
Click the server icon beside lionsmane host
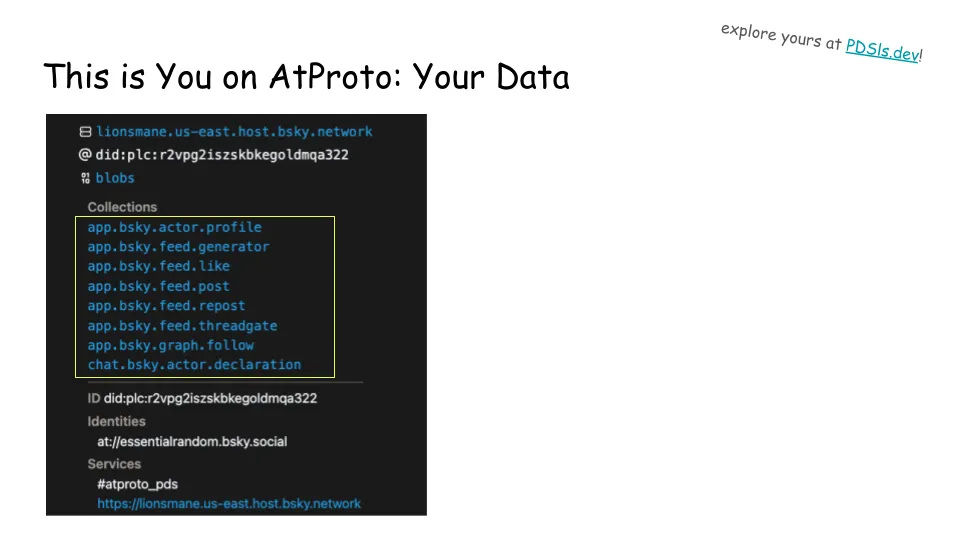coord(86,132)
